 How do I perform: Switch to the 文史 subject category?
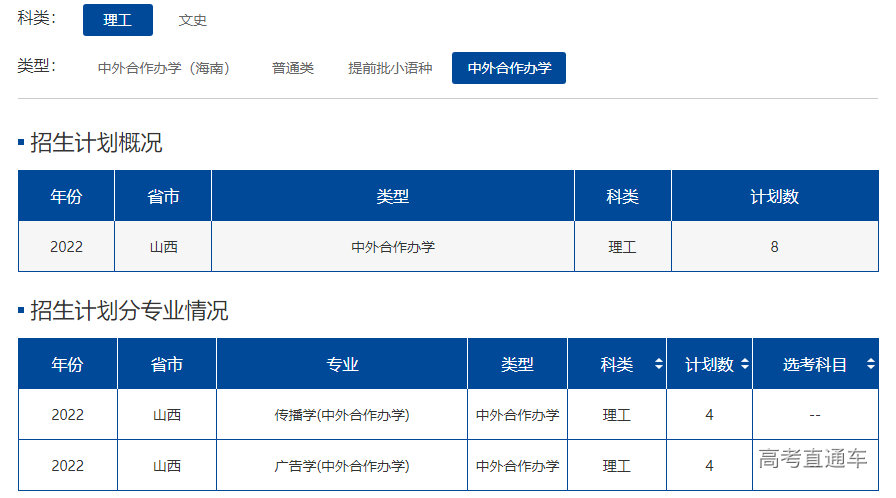coord(193,20)
